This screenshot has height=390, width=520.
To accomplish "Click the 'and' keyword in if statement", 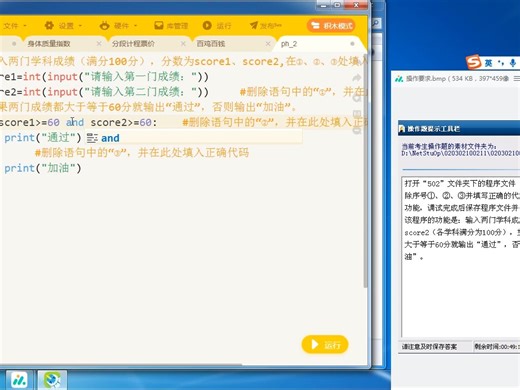I will coord(75,122).
